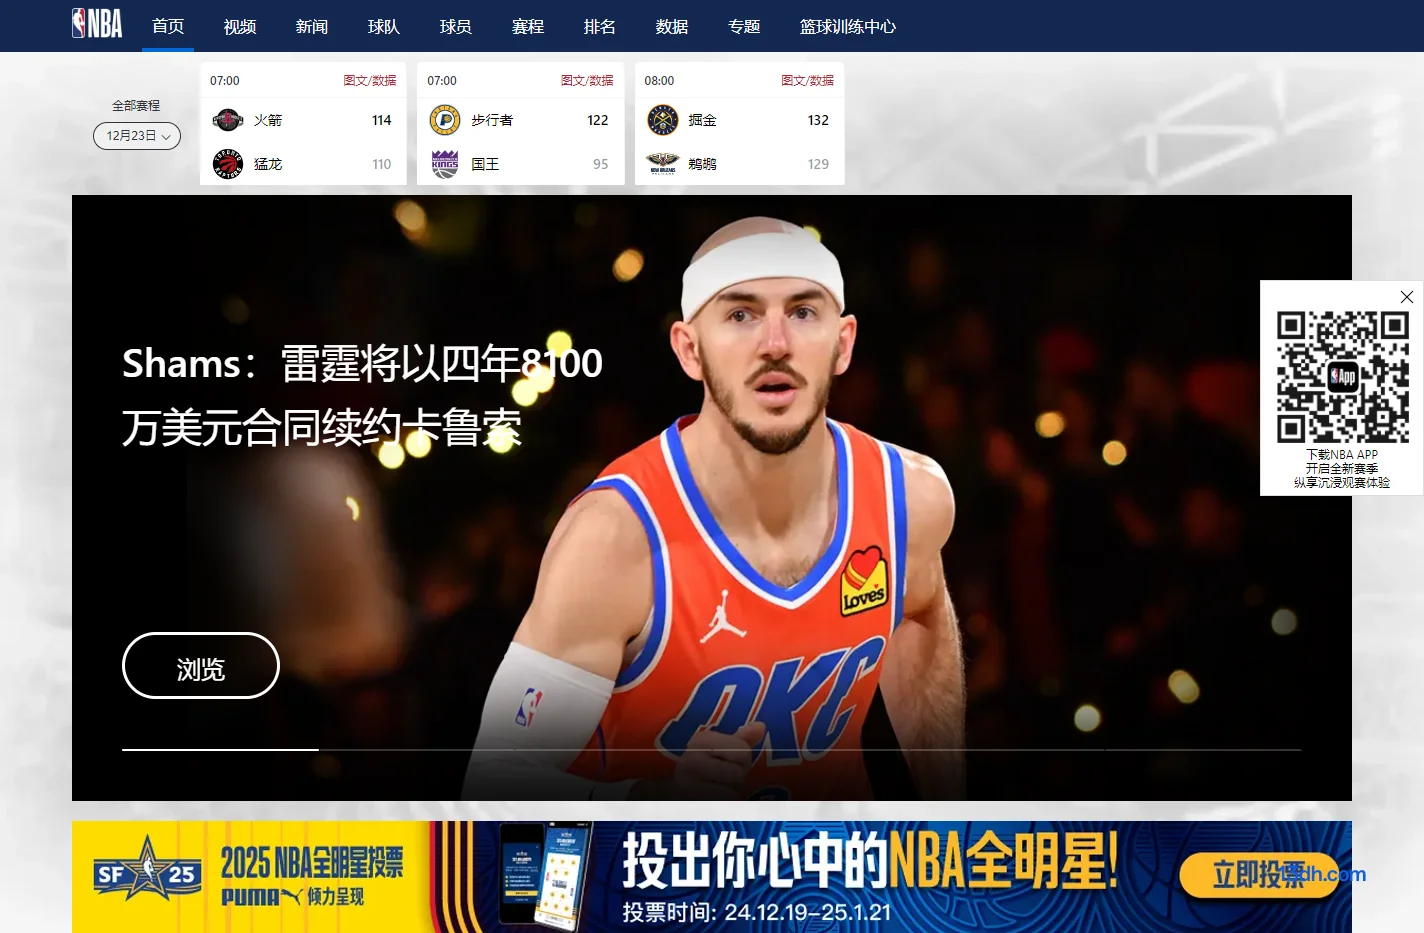Click the 2025 NBA全明星投票 banner logo
This screenshot has width=1424, height=933.
(x=312, y=876)
